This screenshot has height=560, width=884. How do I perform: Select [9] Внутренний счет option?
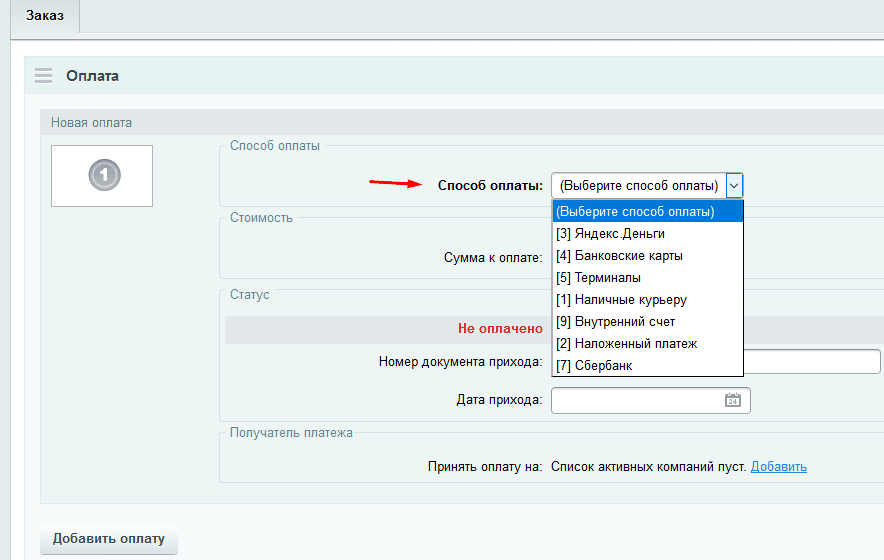[615, 321]
